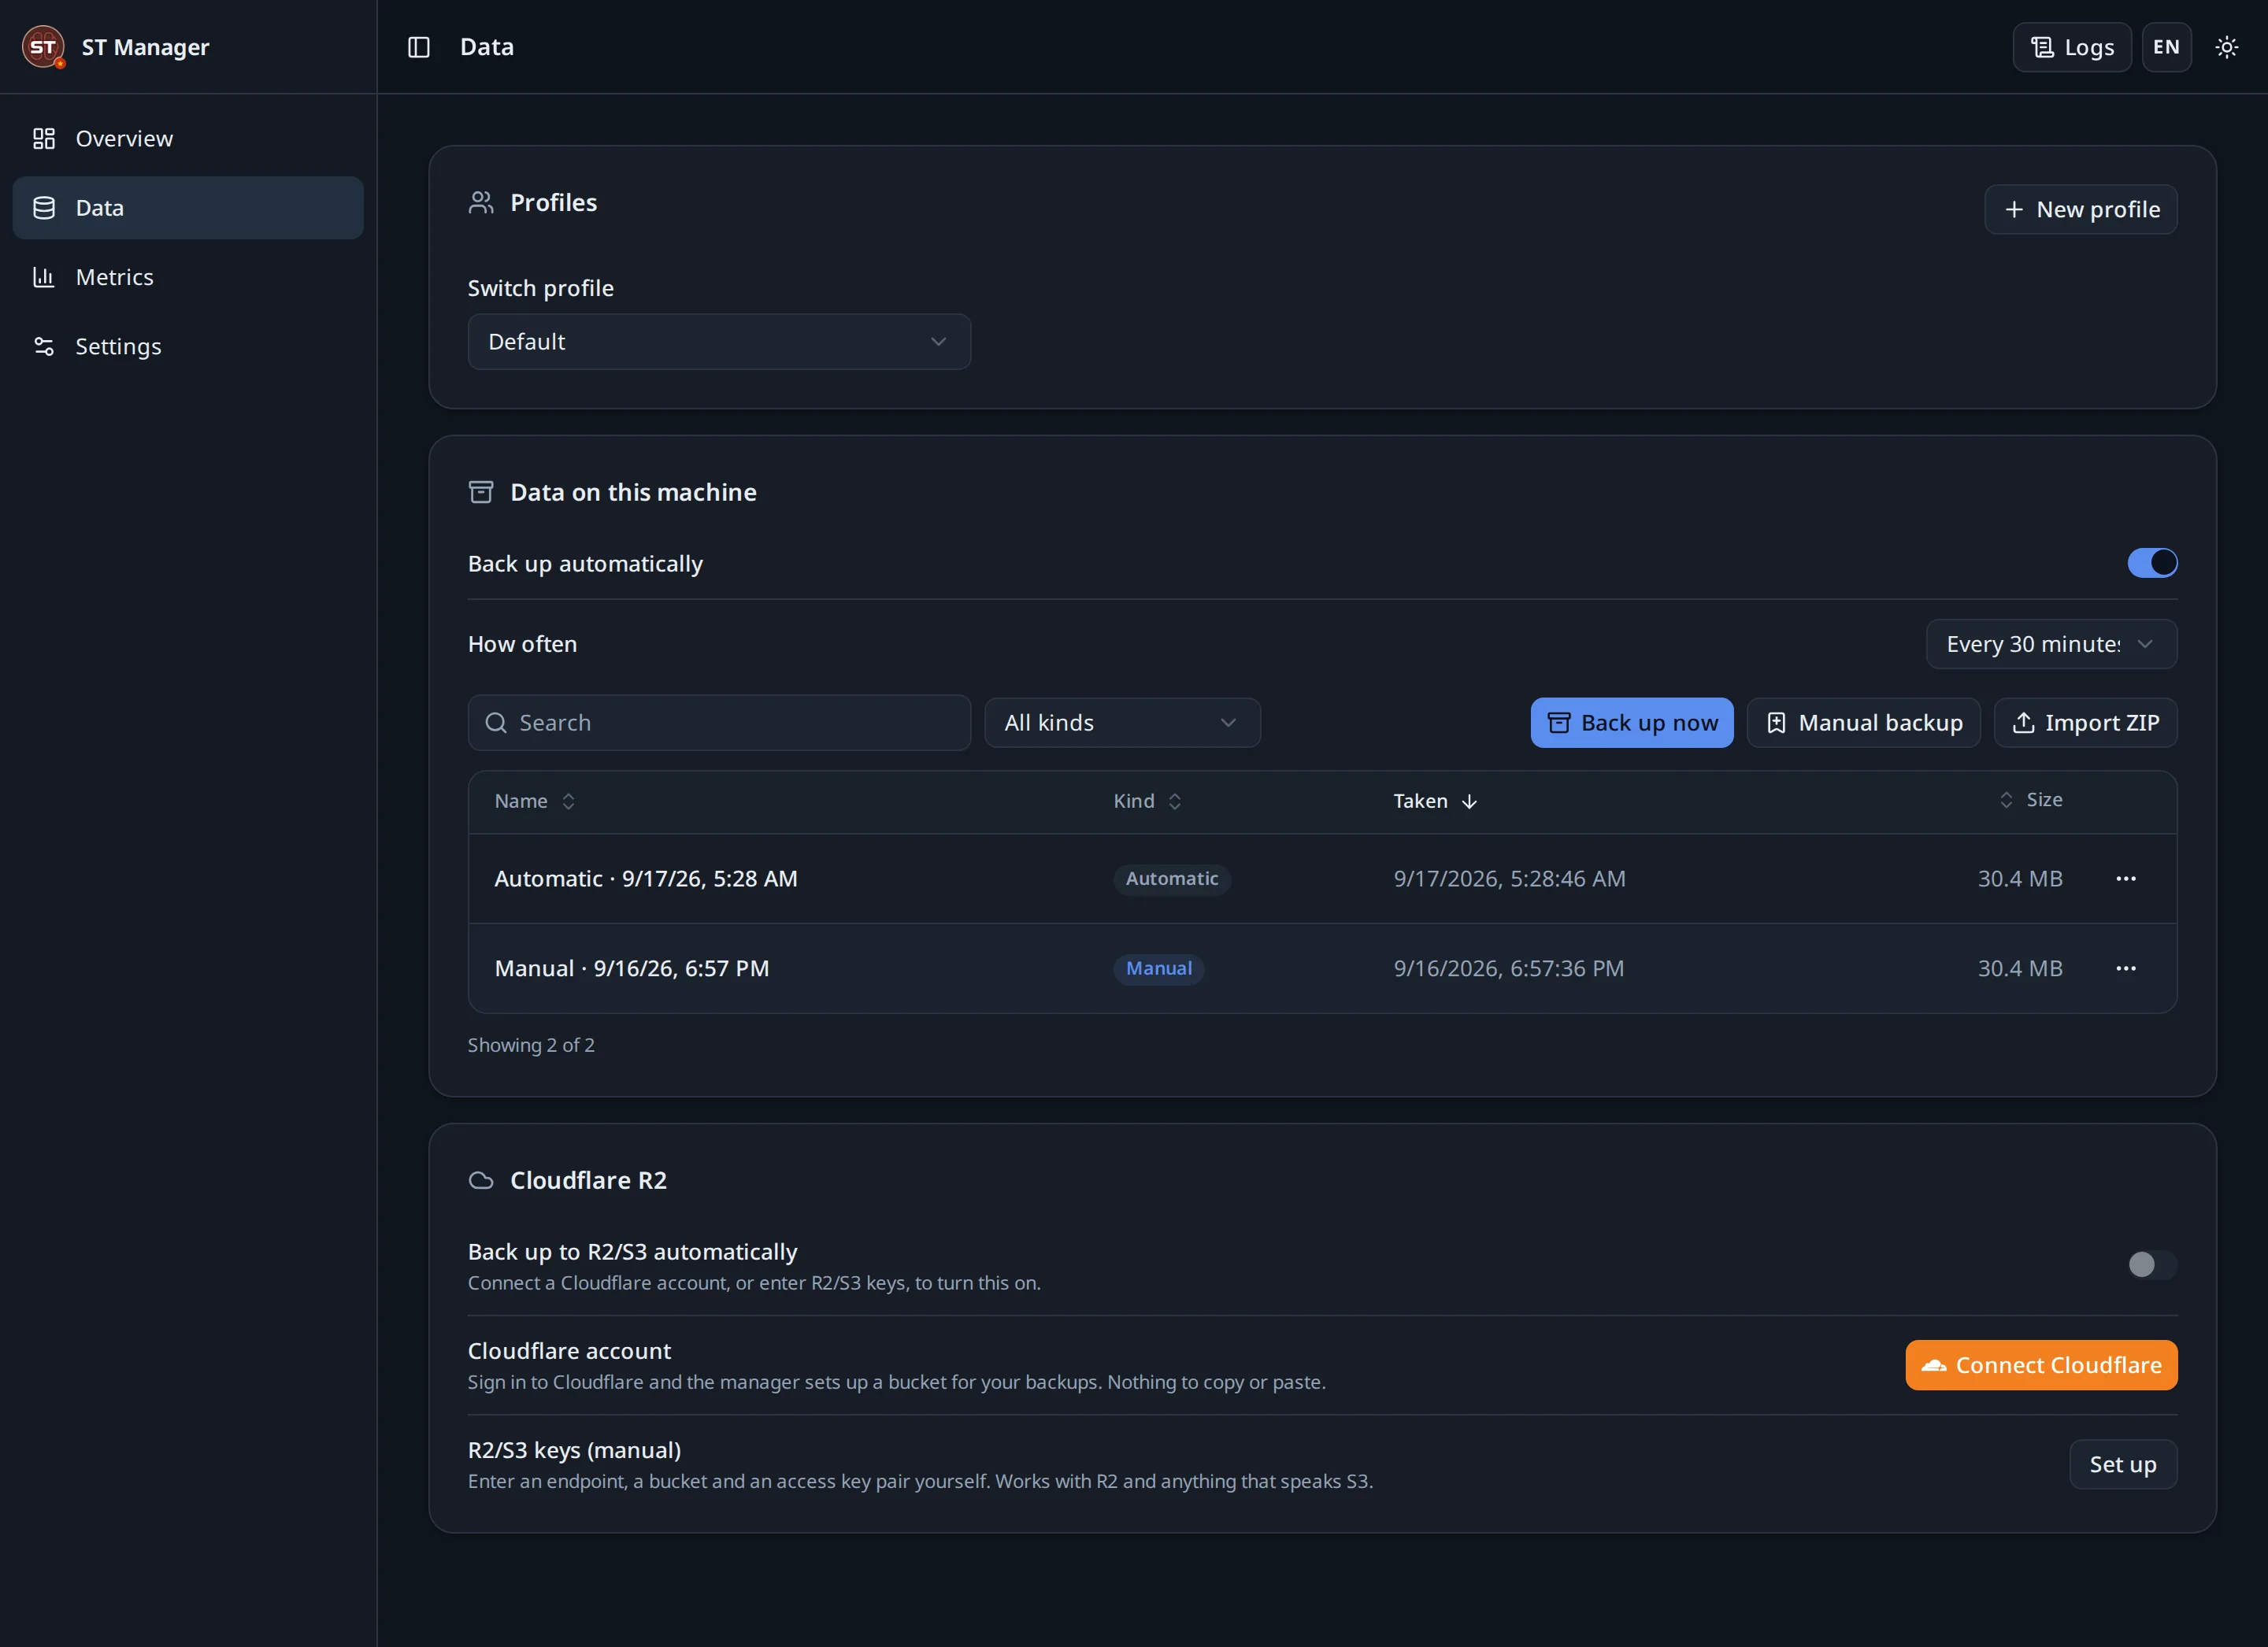Select the Manual · 9/16/26, 6:57 PM row name
The height and width of the screenshot is (1647, 2268).
pyautogui.click(x=632, y=969)
